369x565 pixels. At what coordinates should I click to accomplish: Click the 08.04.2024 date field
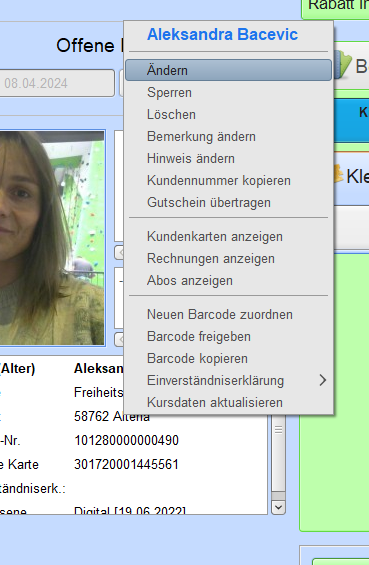coord(57,83)
